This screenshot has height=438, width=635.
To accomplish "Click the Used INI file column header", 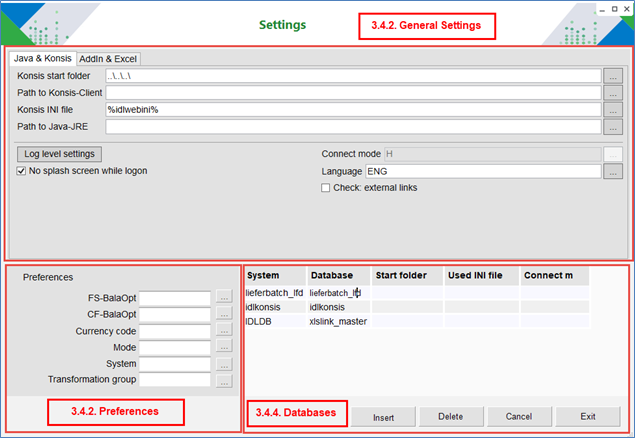I will point(482,275).
